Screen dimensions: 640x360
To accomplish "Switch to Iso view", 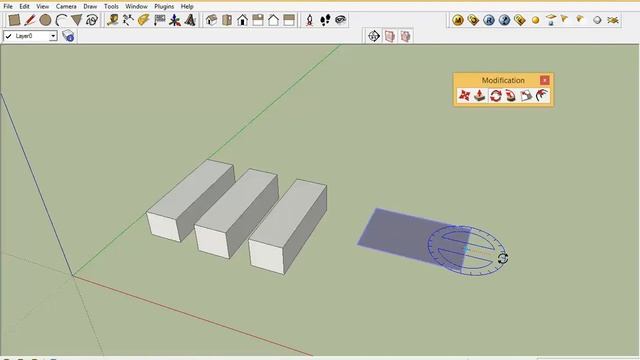I will pyautogui.click(x=211, y=20).
